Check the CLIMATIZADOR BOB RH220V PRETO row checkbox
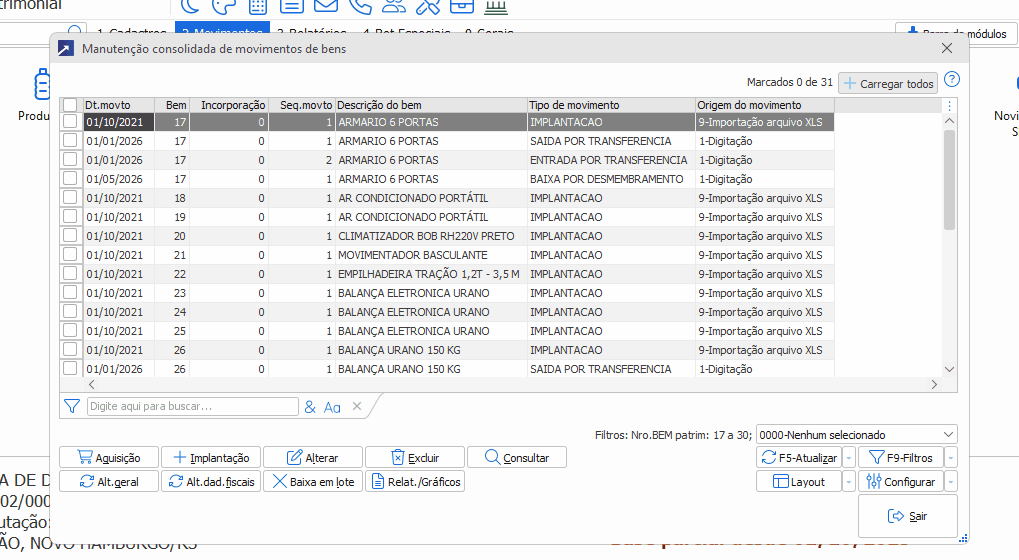Image resolution: width=1019 pixels, height=560 pixels. 70,235
